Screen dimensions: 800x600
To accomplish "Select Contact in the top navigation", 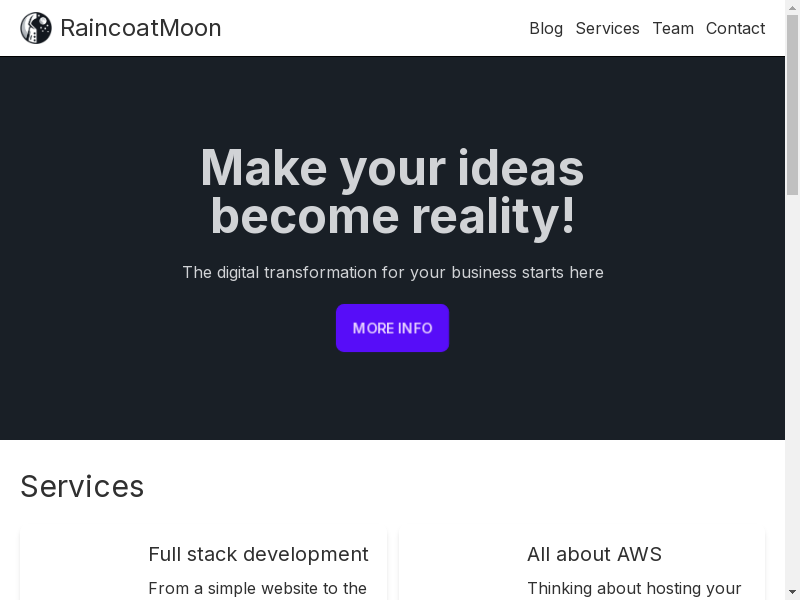I will 735,28.
